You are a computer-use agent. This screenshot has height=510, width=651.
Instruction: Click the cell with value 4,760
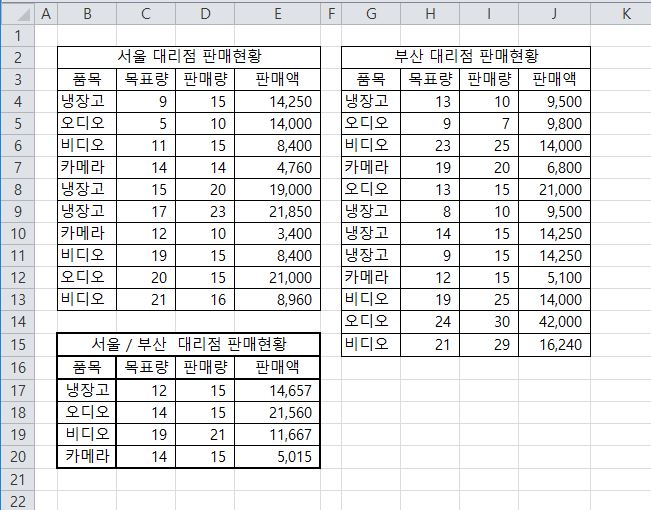(x=277, y=168)
